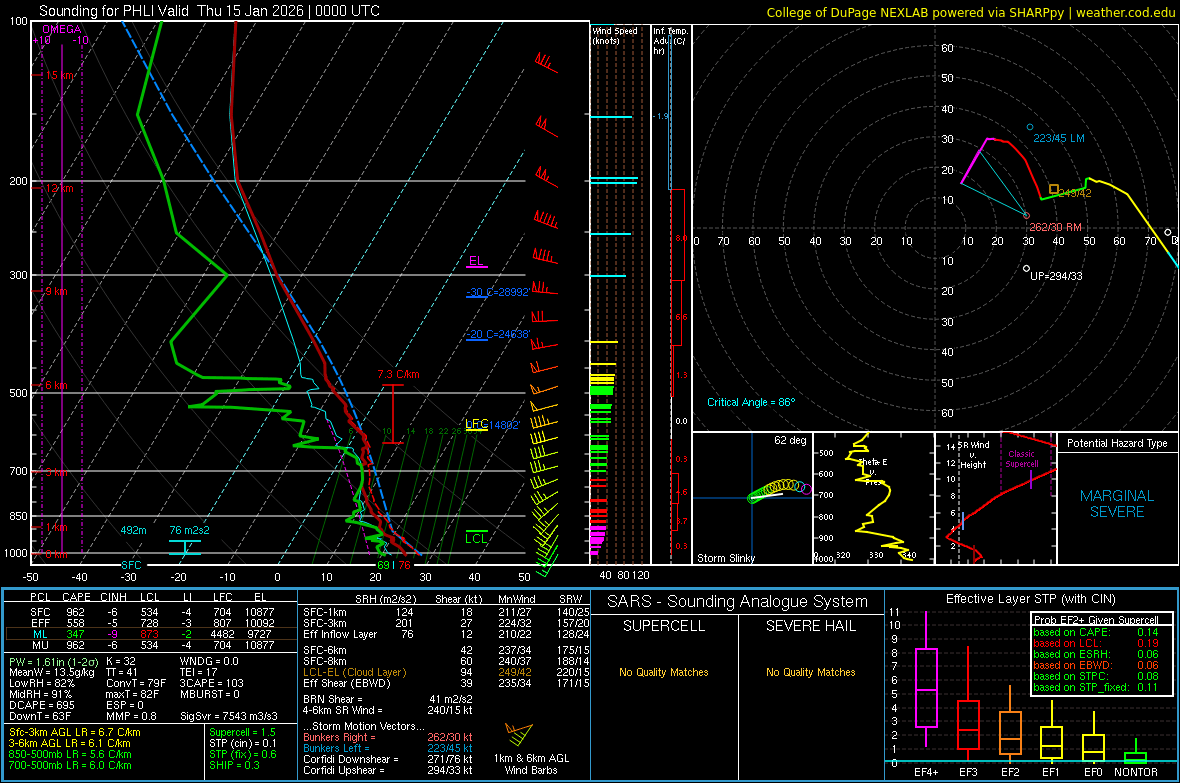This screenshot has height=783, width=1180.
Task: Click the green LCL level label
Action: [x=476, y=538]
